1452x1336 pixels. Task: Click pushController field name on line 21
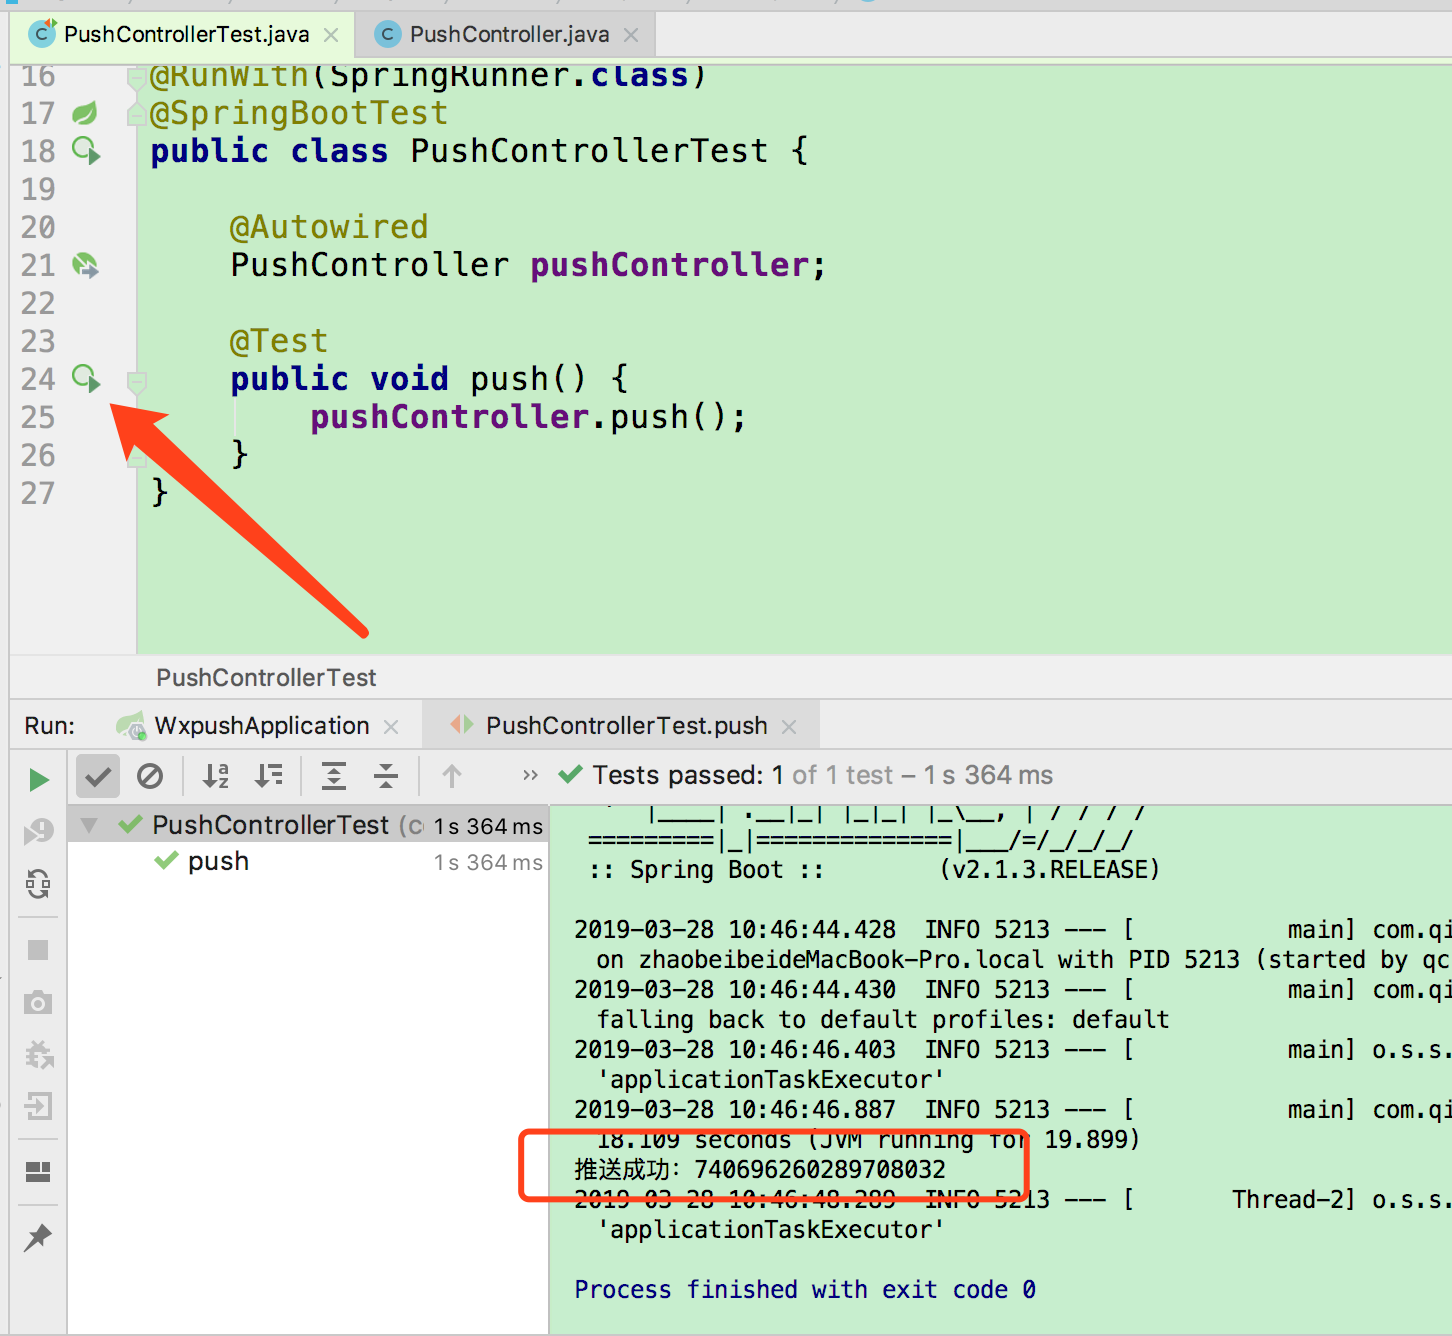[x=670, y=265]
